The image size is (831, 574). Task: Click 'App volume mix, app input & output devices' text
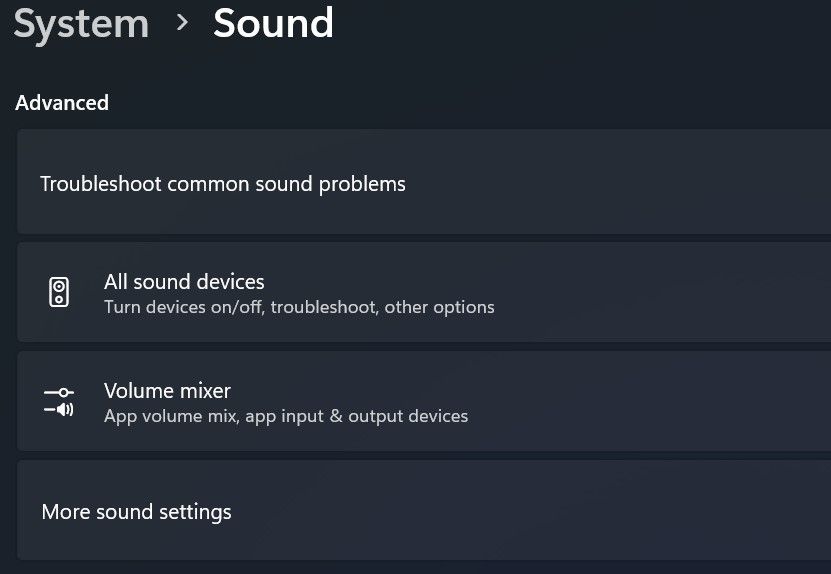pos(286,416)
